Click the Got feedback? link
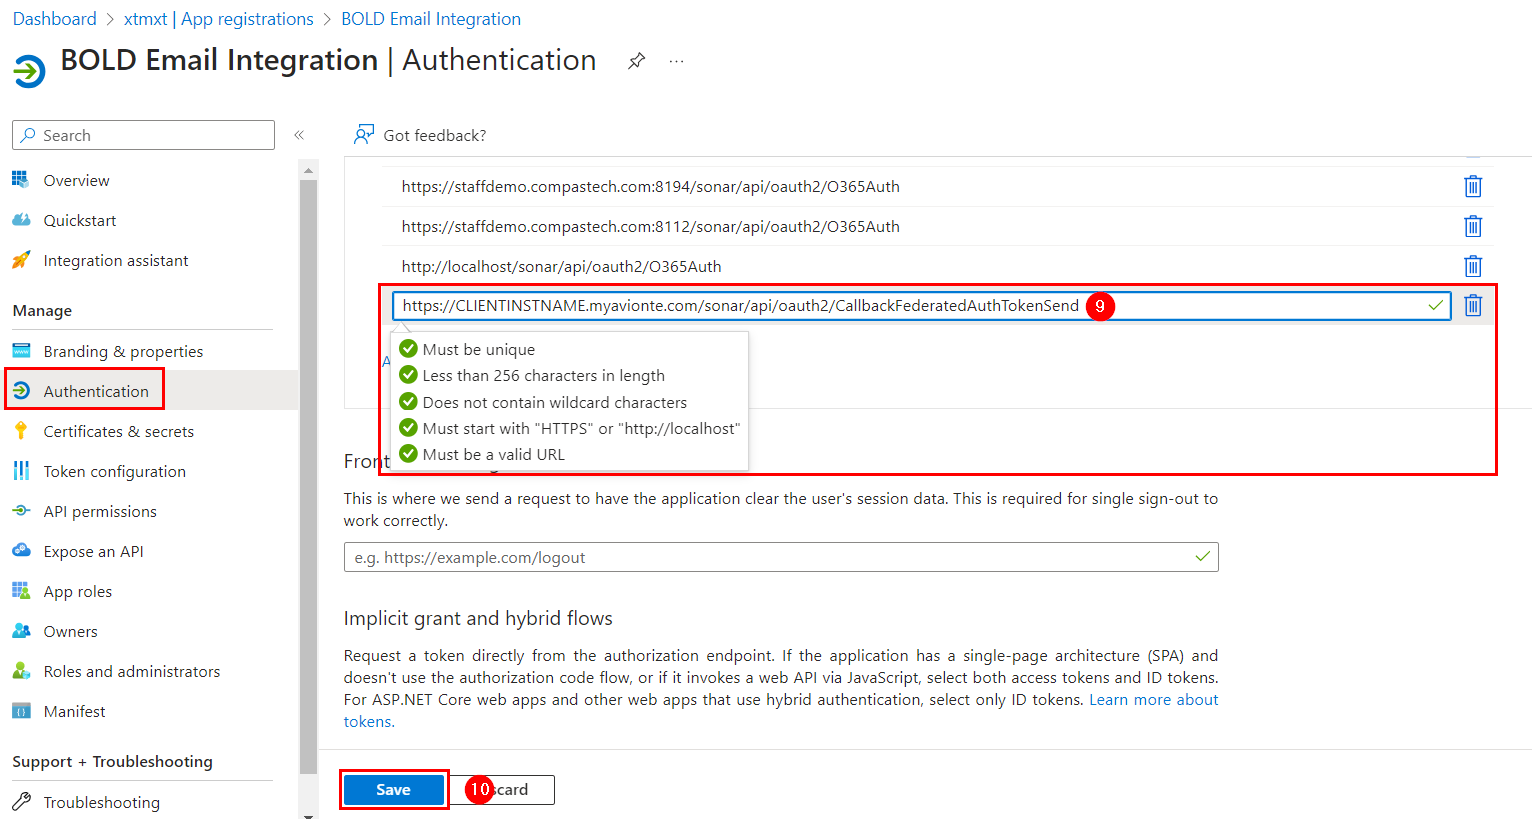The image size is (1532, 819). pyautogui.click(x=435, y=135)
